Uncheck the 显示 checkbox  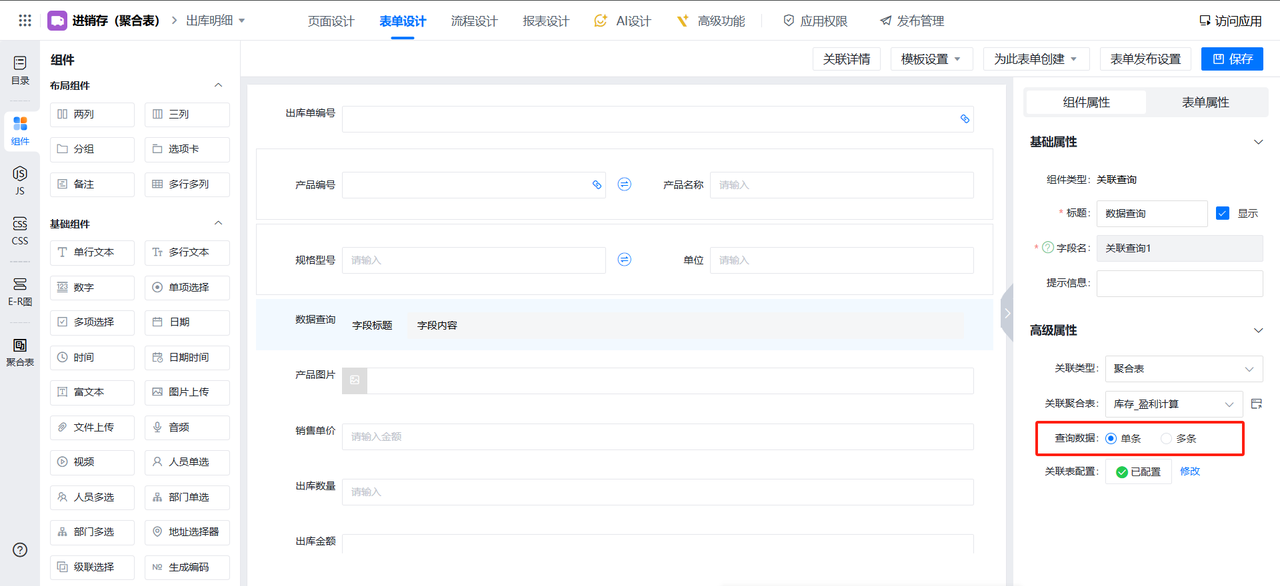1222,213
